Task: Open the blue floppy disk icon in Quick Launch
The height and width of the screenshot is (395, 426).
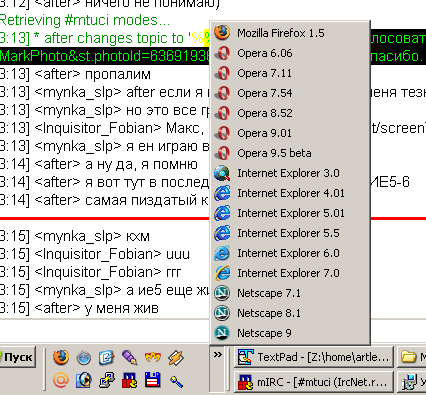Action: [x=153, y=380]
